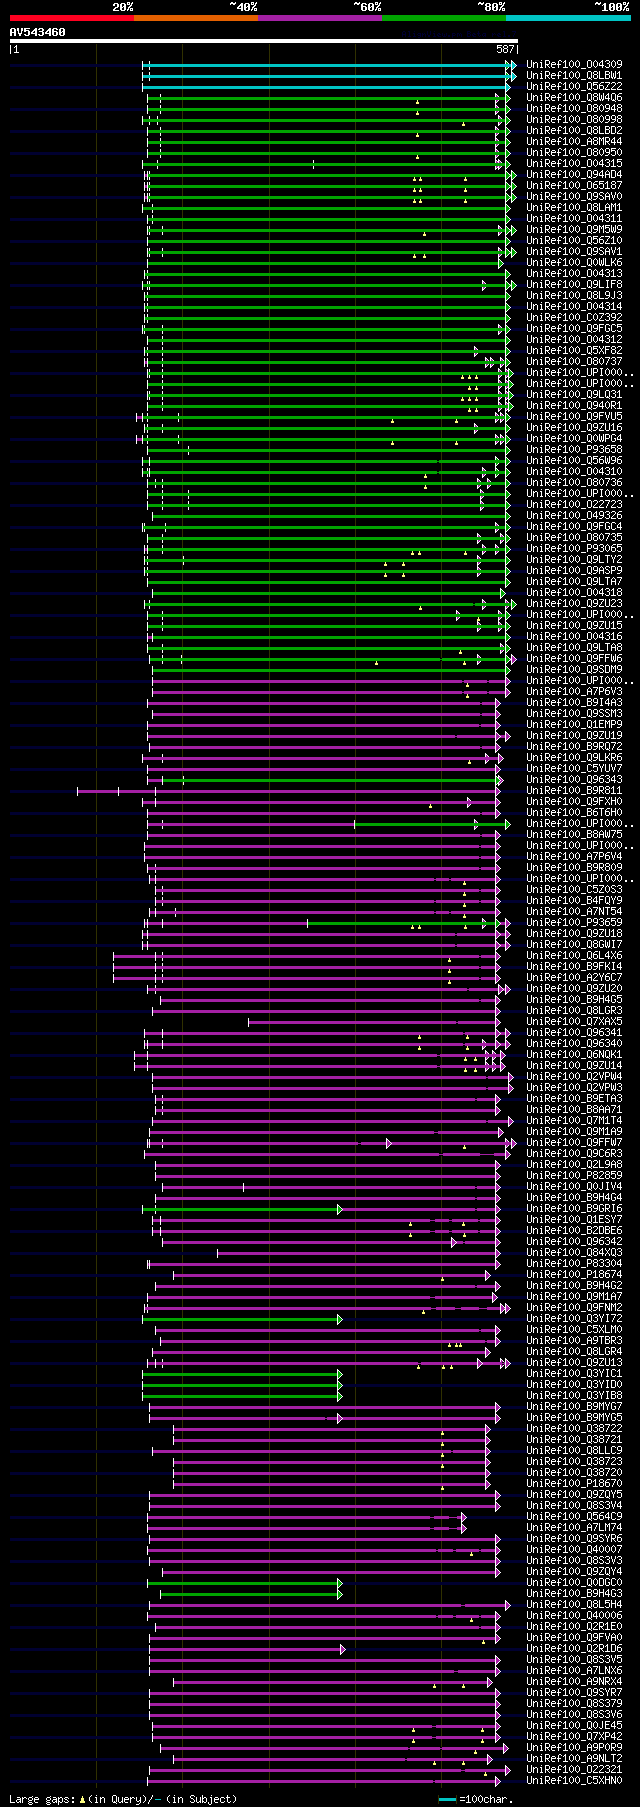Viewport: 640px width, 1807px height.
Task: Click the query end position 587
Action: (x=505, y=49)
